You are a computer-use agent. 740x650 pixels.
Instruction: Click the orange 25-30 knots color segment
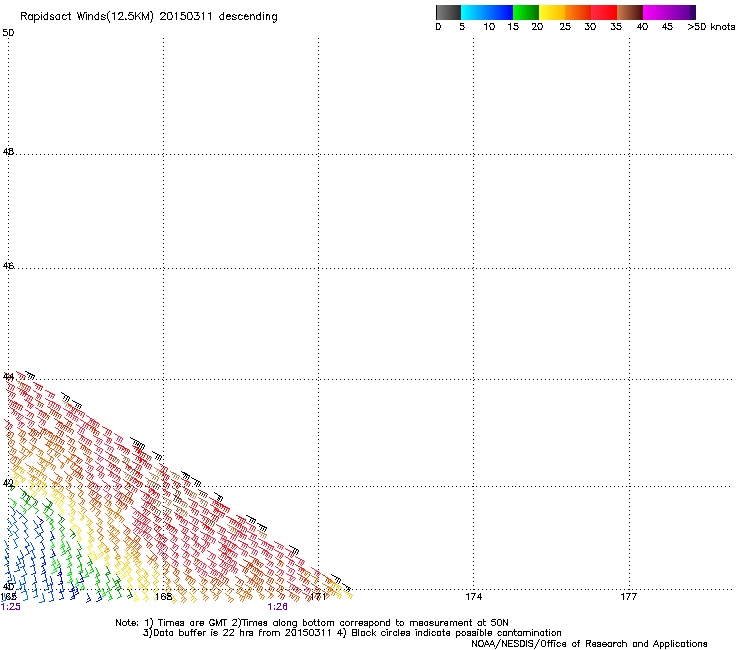click(x=578, y=12)
